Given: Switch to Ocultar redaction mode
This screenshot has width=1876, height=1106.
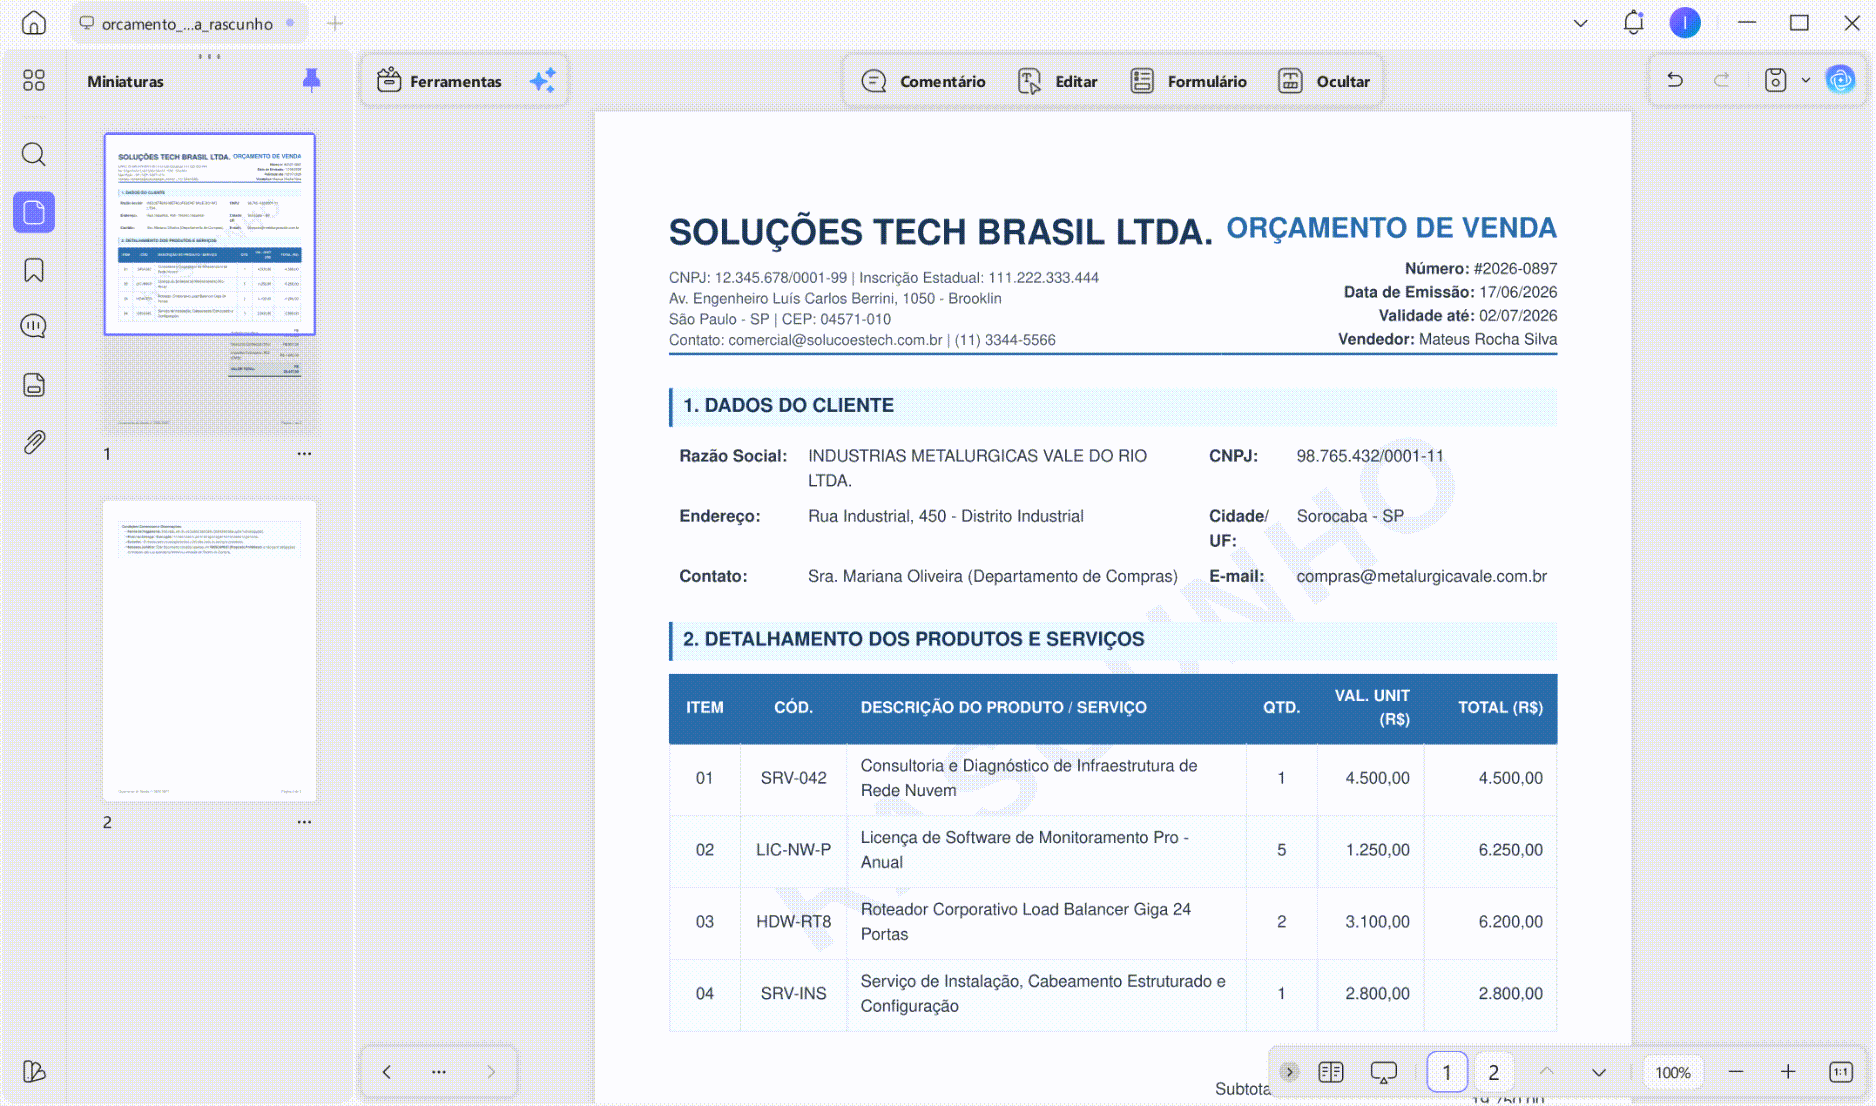Looking at the screenshot, I should tap(1324, 81).
